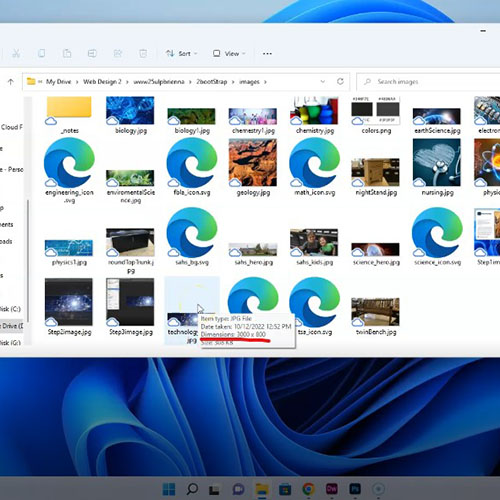Open Task View from the taskbar
This screenshot has width=500, height=500.
(x=214, y=489)
